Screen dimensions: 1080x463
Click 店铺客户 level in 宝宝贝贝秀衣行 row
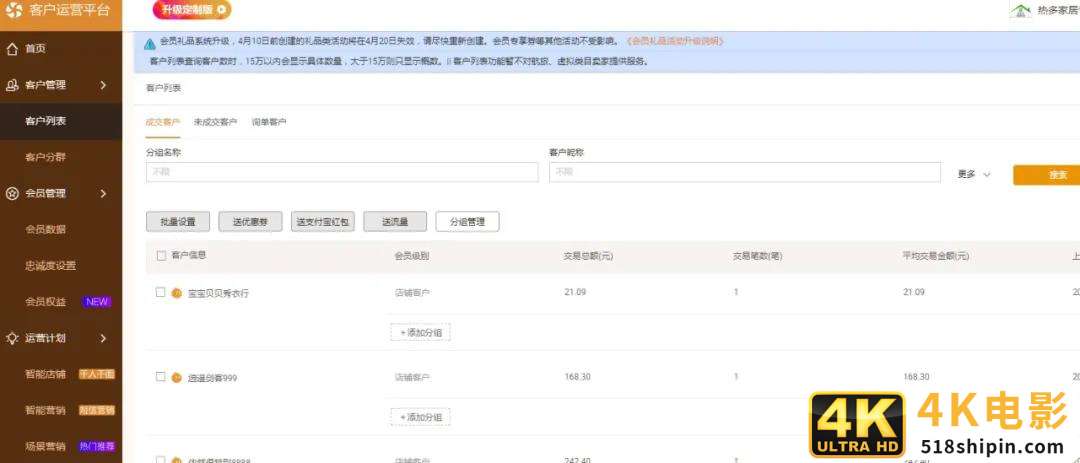pos(412,293)
